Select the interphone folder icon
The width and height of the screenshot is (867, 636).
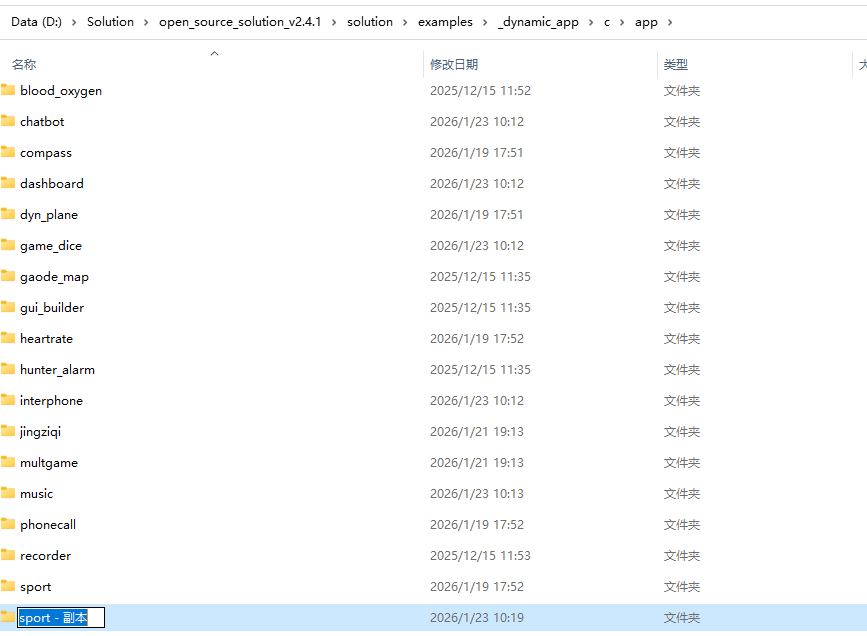[8, 399]
